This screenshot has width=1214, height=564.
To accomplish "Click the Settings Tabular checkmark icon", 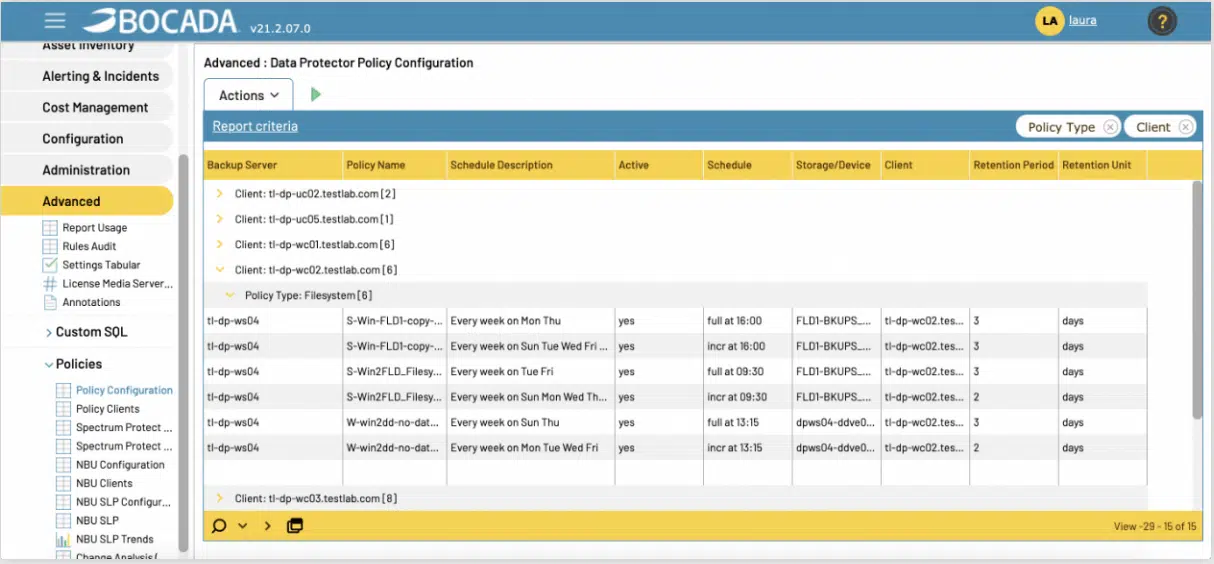I will tap(50, 265).
